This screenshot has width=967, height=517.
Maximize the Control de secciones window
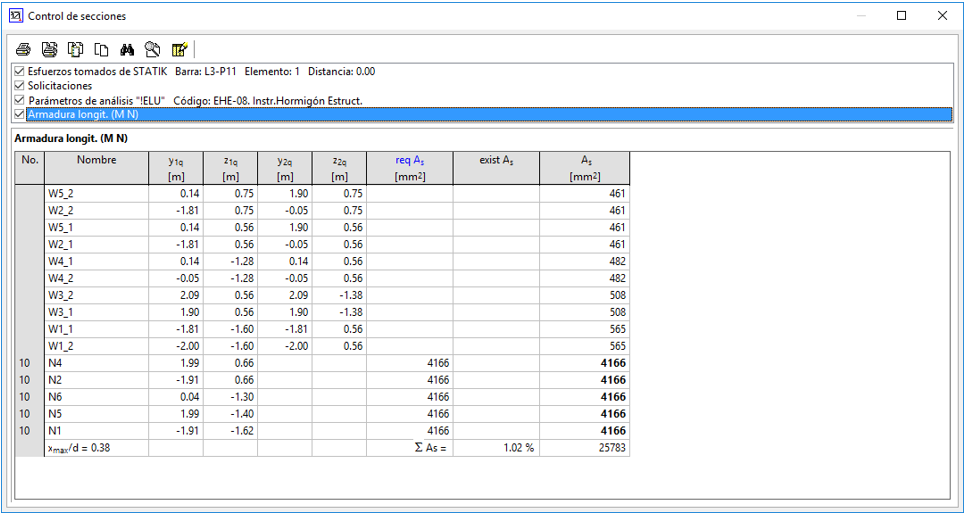[901, 16]
